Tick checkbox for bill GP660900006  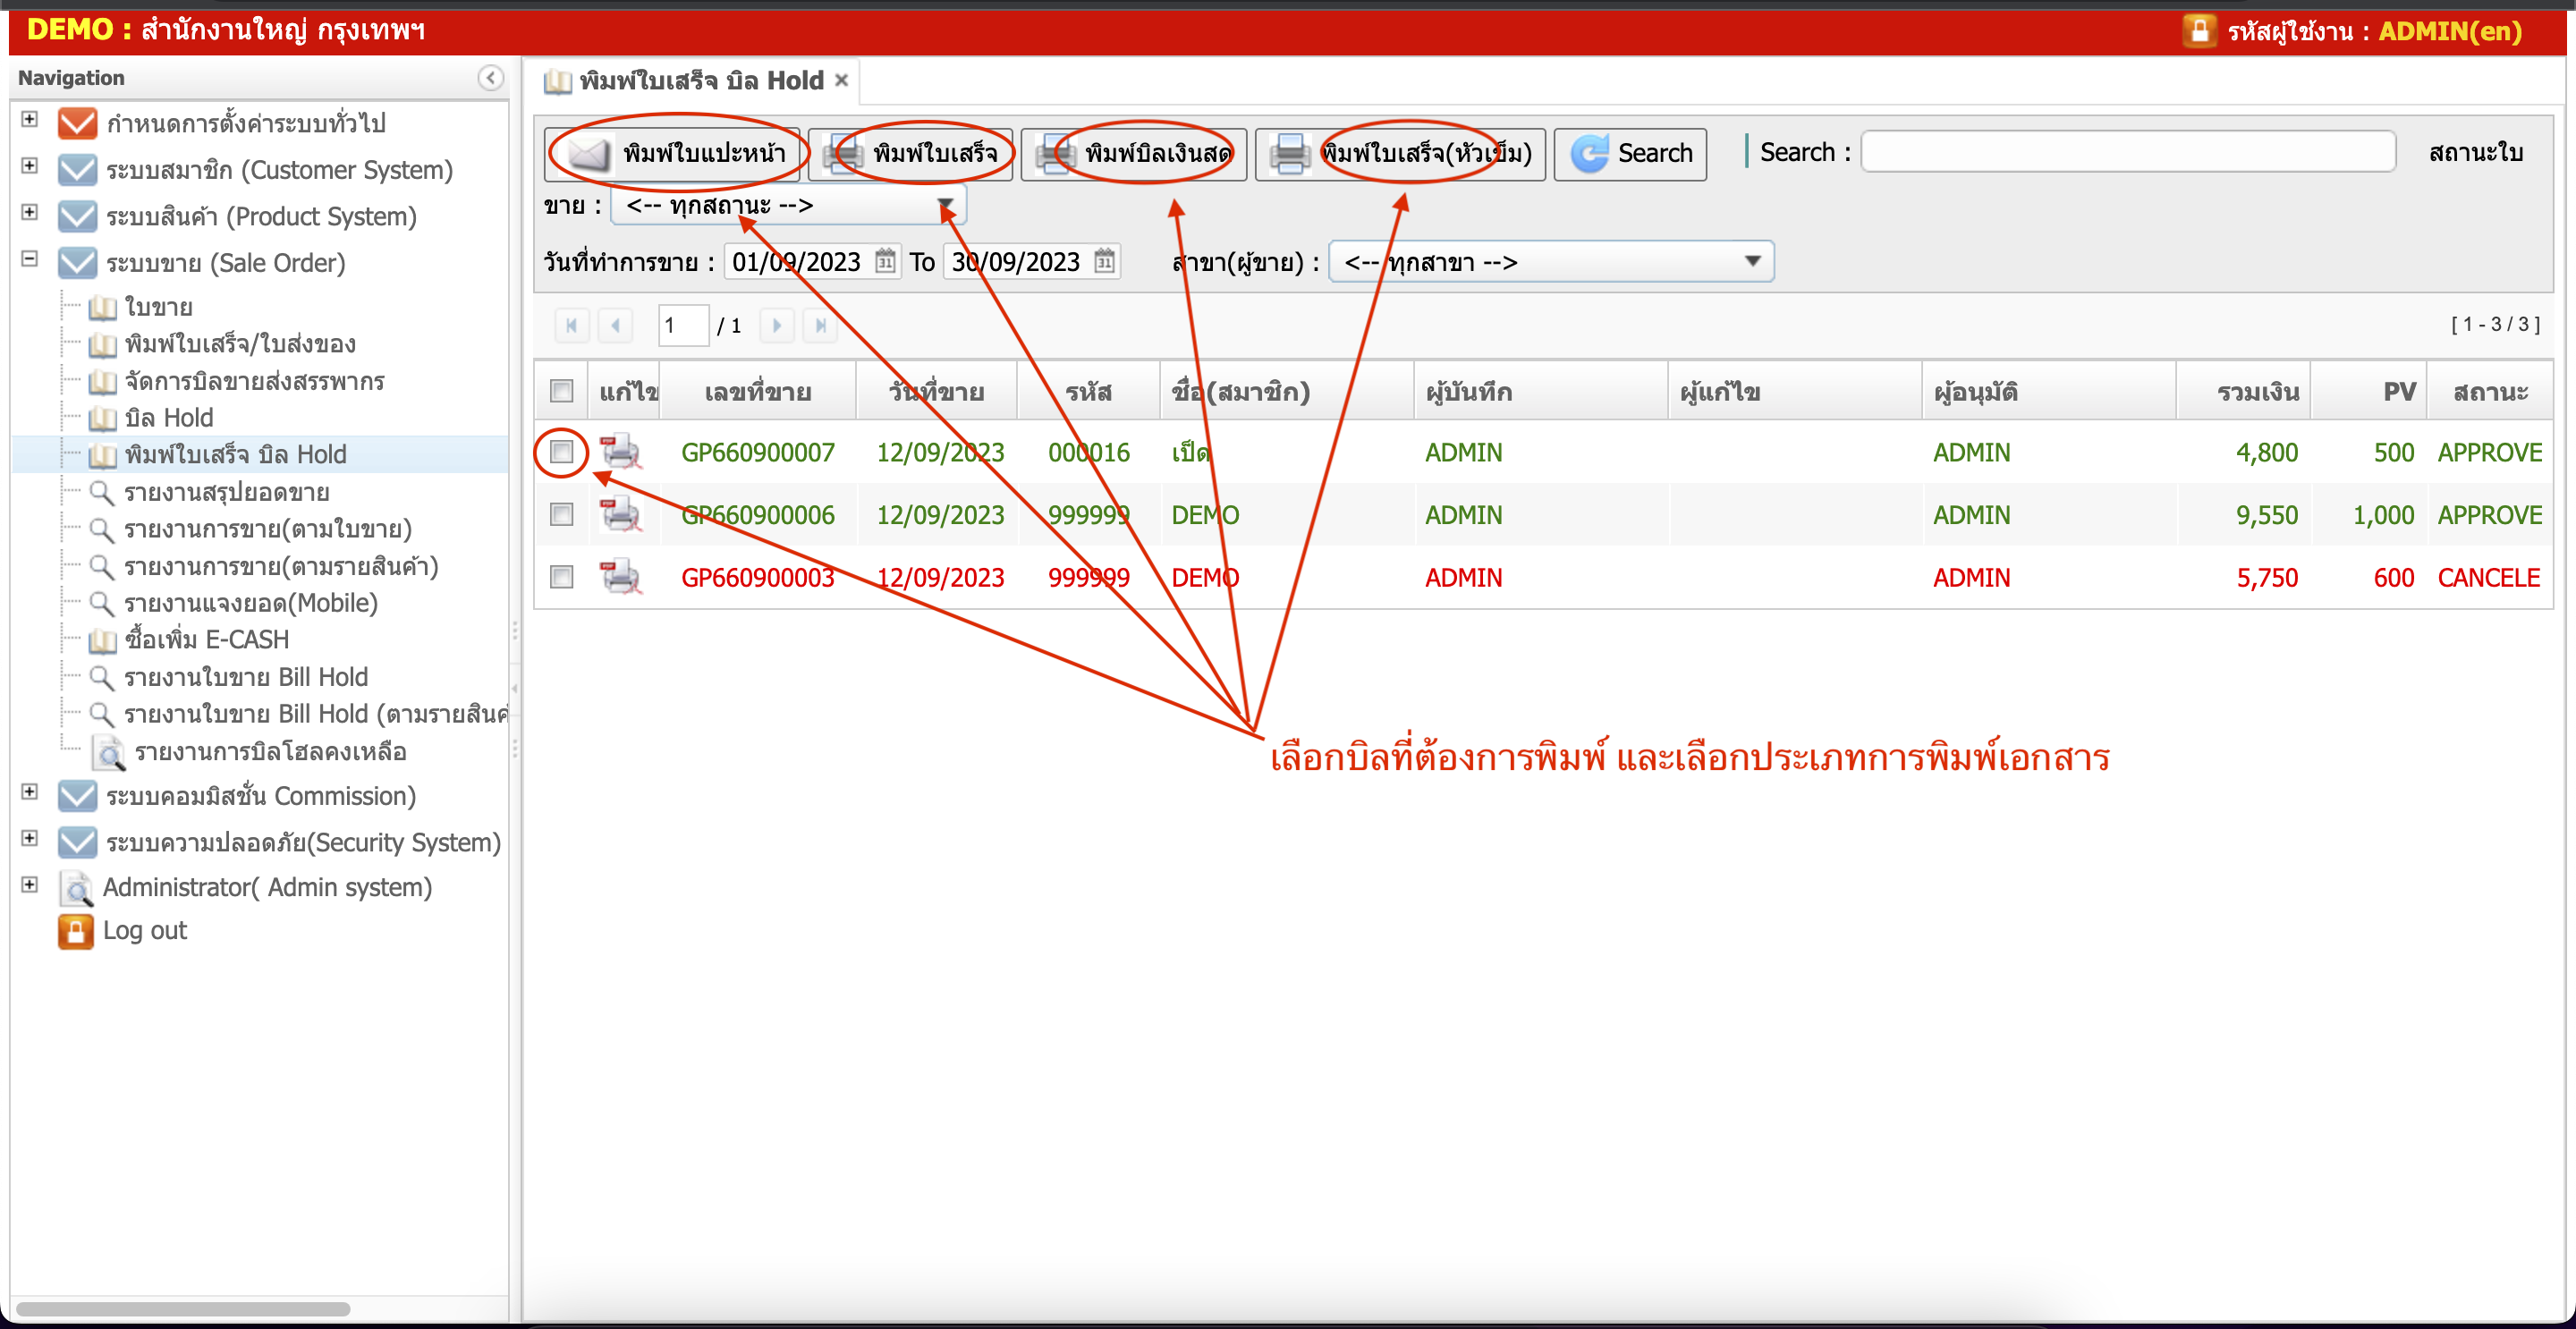562,515
